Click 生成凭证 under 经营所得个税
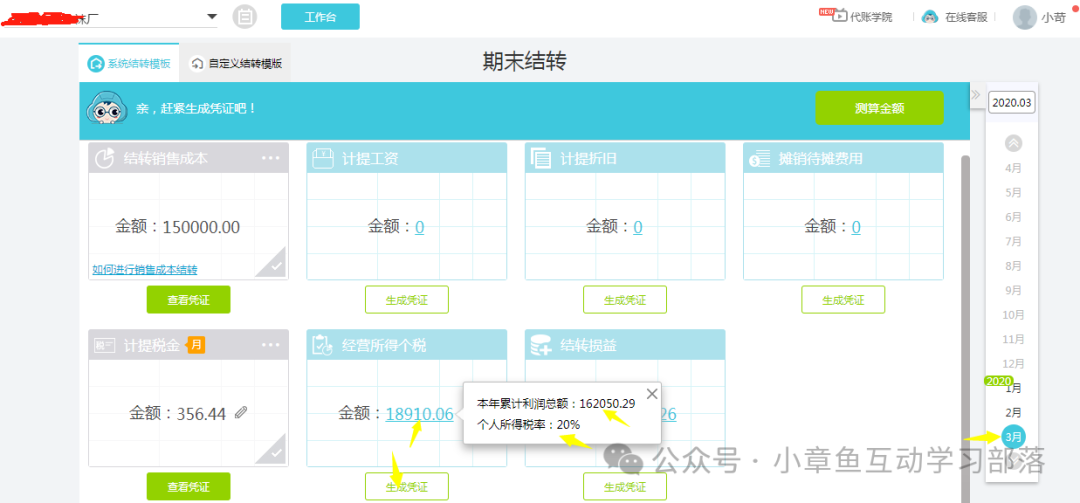1080x503 pixels. [406, 486]
